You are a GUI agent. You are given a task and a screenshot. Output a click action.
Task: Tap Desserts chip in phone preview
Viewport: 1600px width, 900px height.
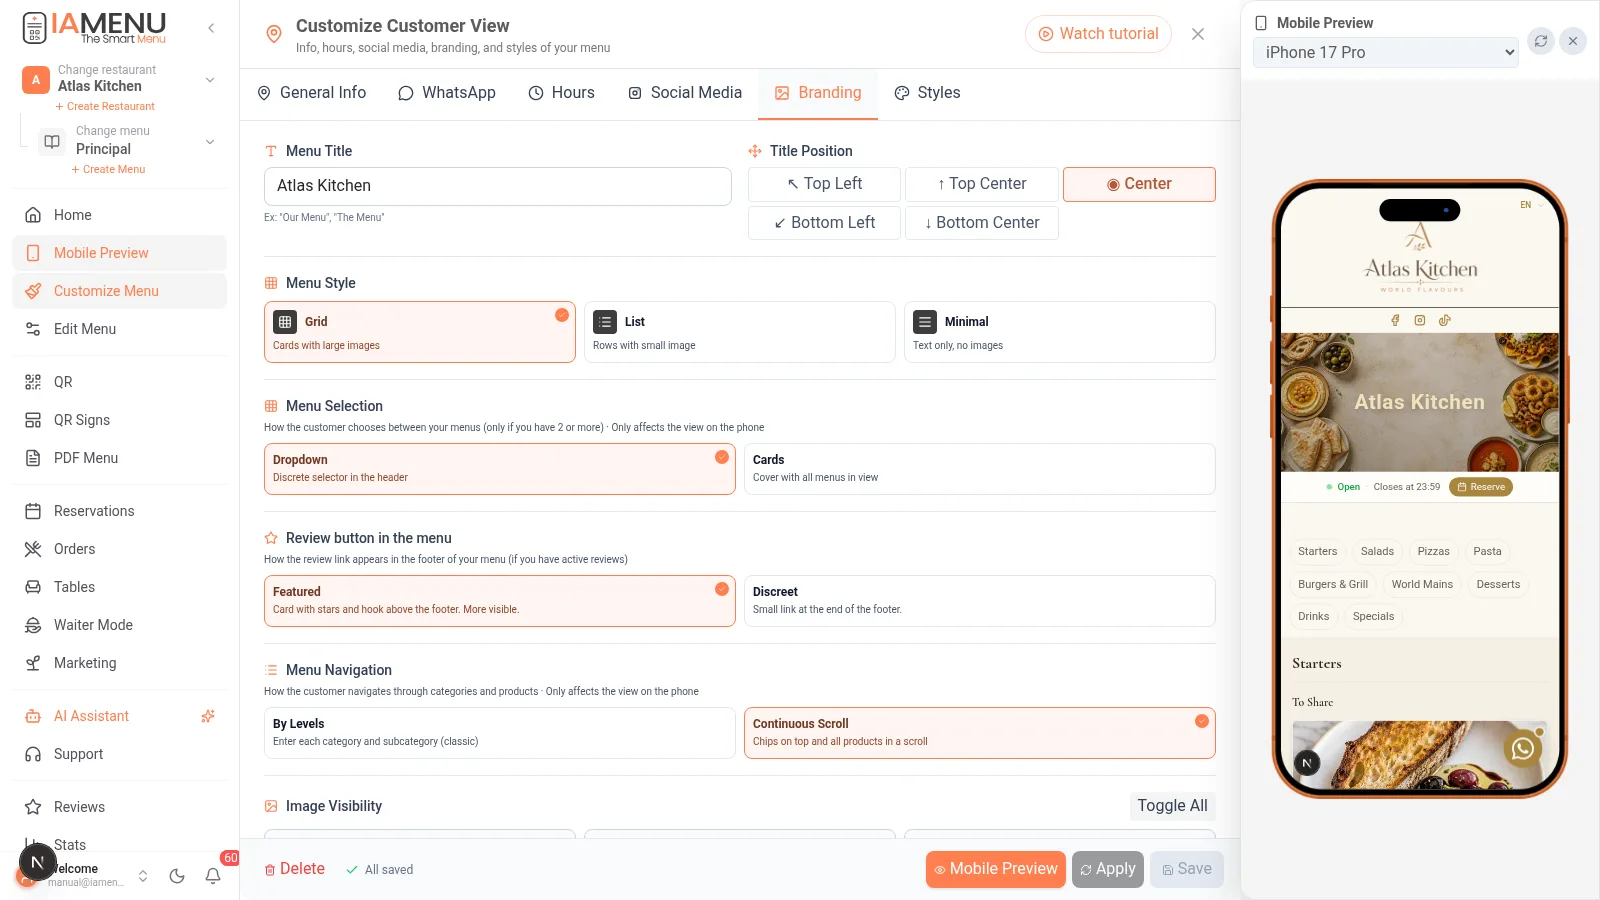(1498, 585)
